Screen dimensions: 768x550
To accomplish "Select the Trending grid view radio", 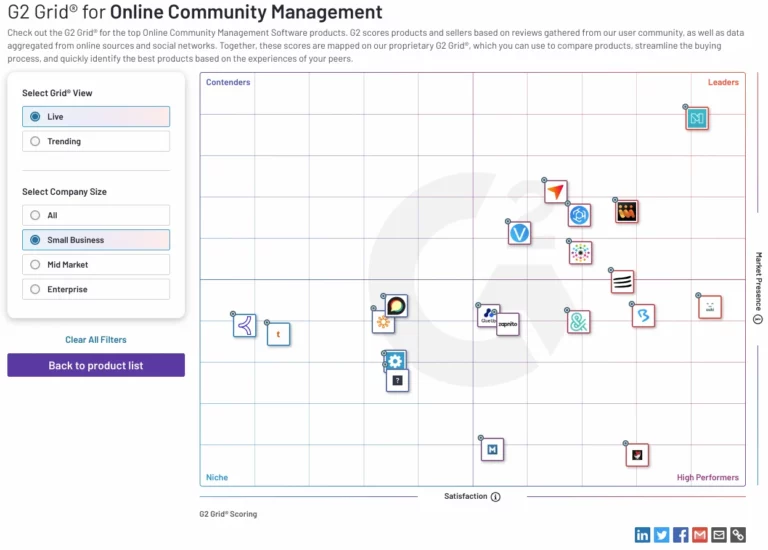I will 96,141.
